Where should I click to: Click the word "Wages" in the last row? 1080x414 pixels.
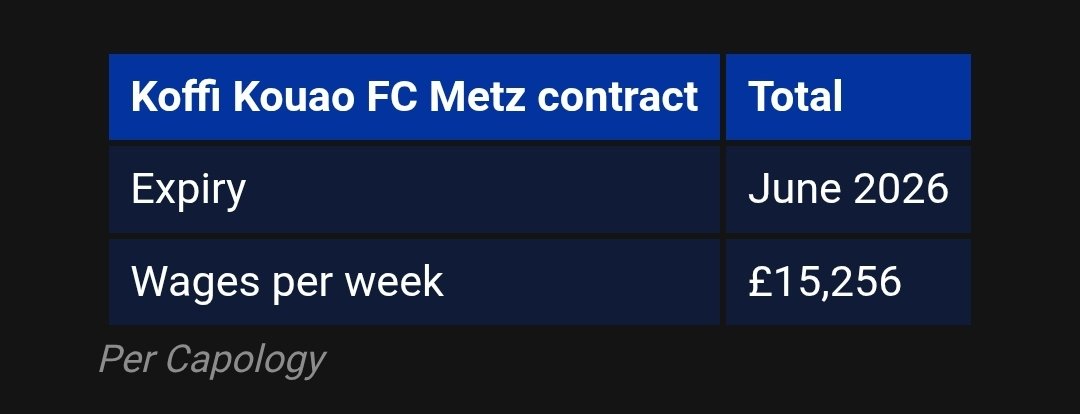tap(188, 282)
